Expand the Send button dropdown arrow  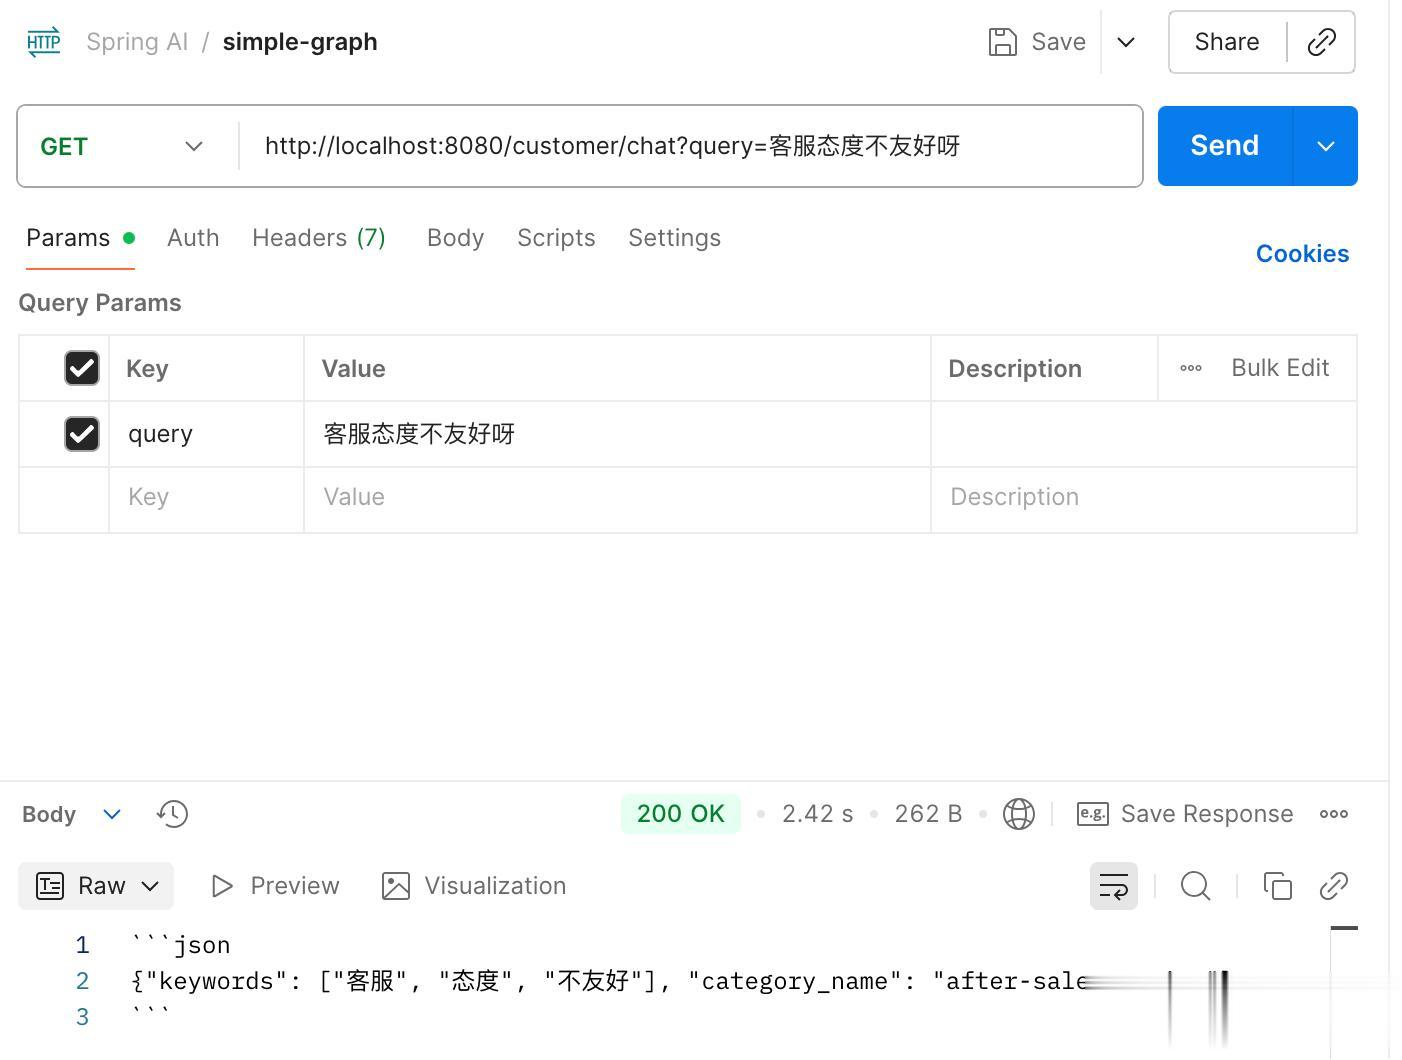pos(1326,146)
